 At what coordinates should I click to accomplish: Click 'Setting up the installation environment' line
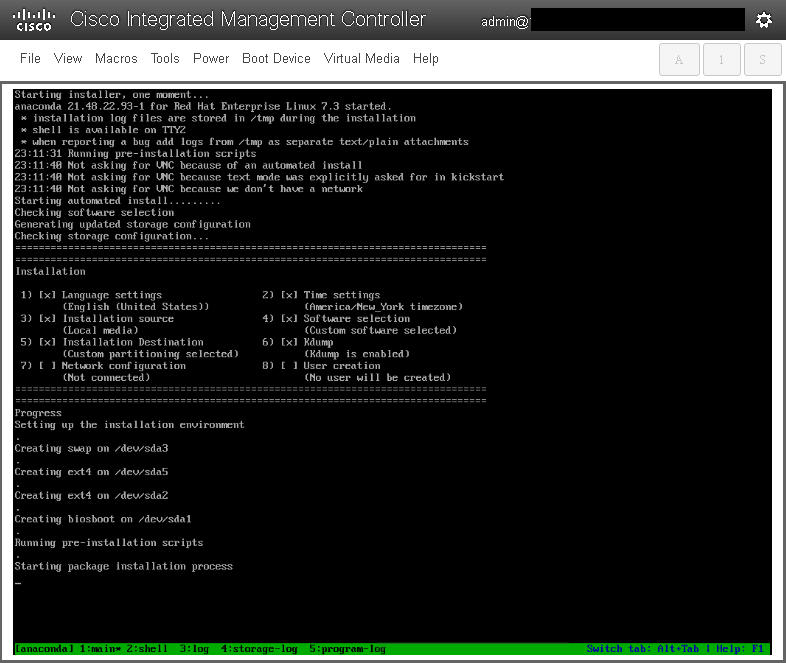coord(129,425)
